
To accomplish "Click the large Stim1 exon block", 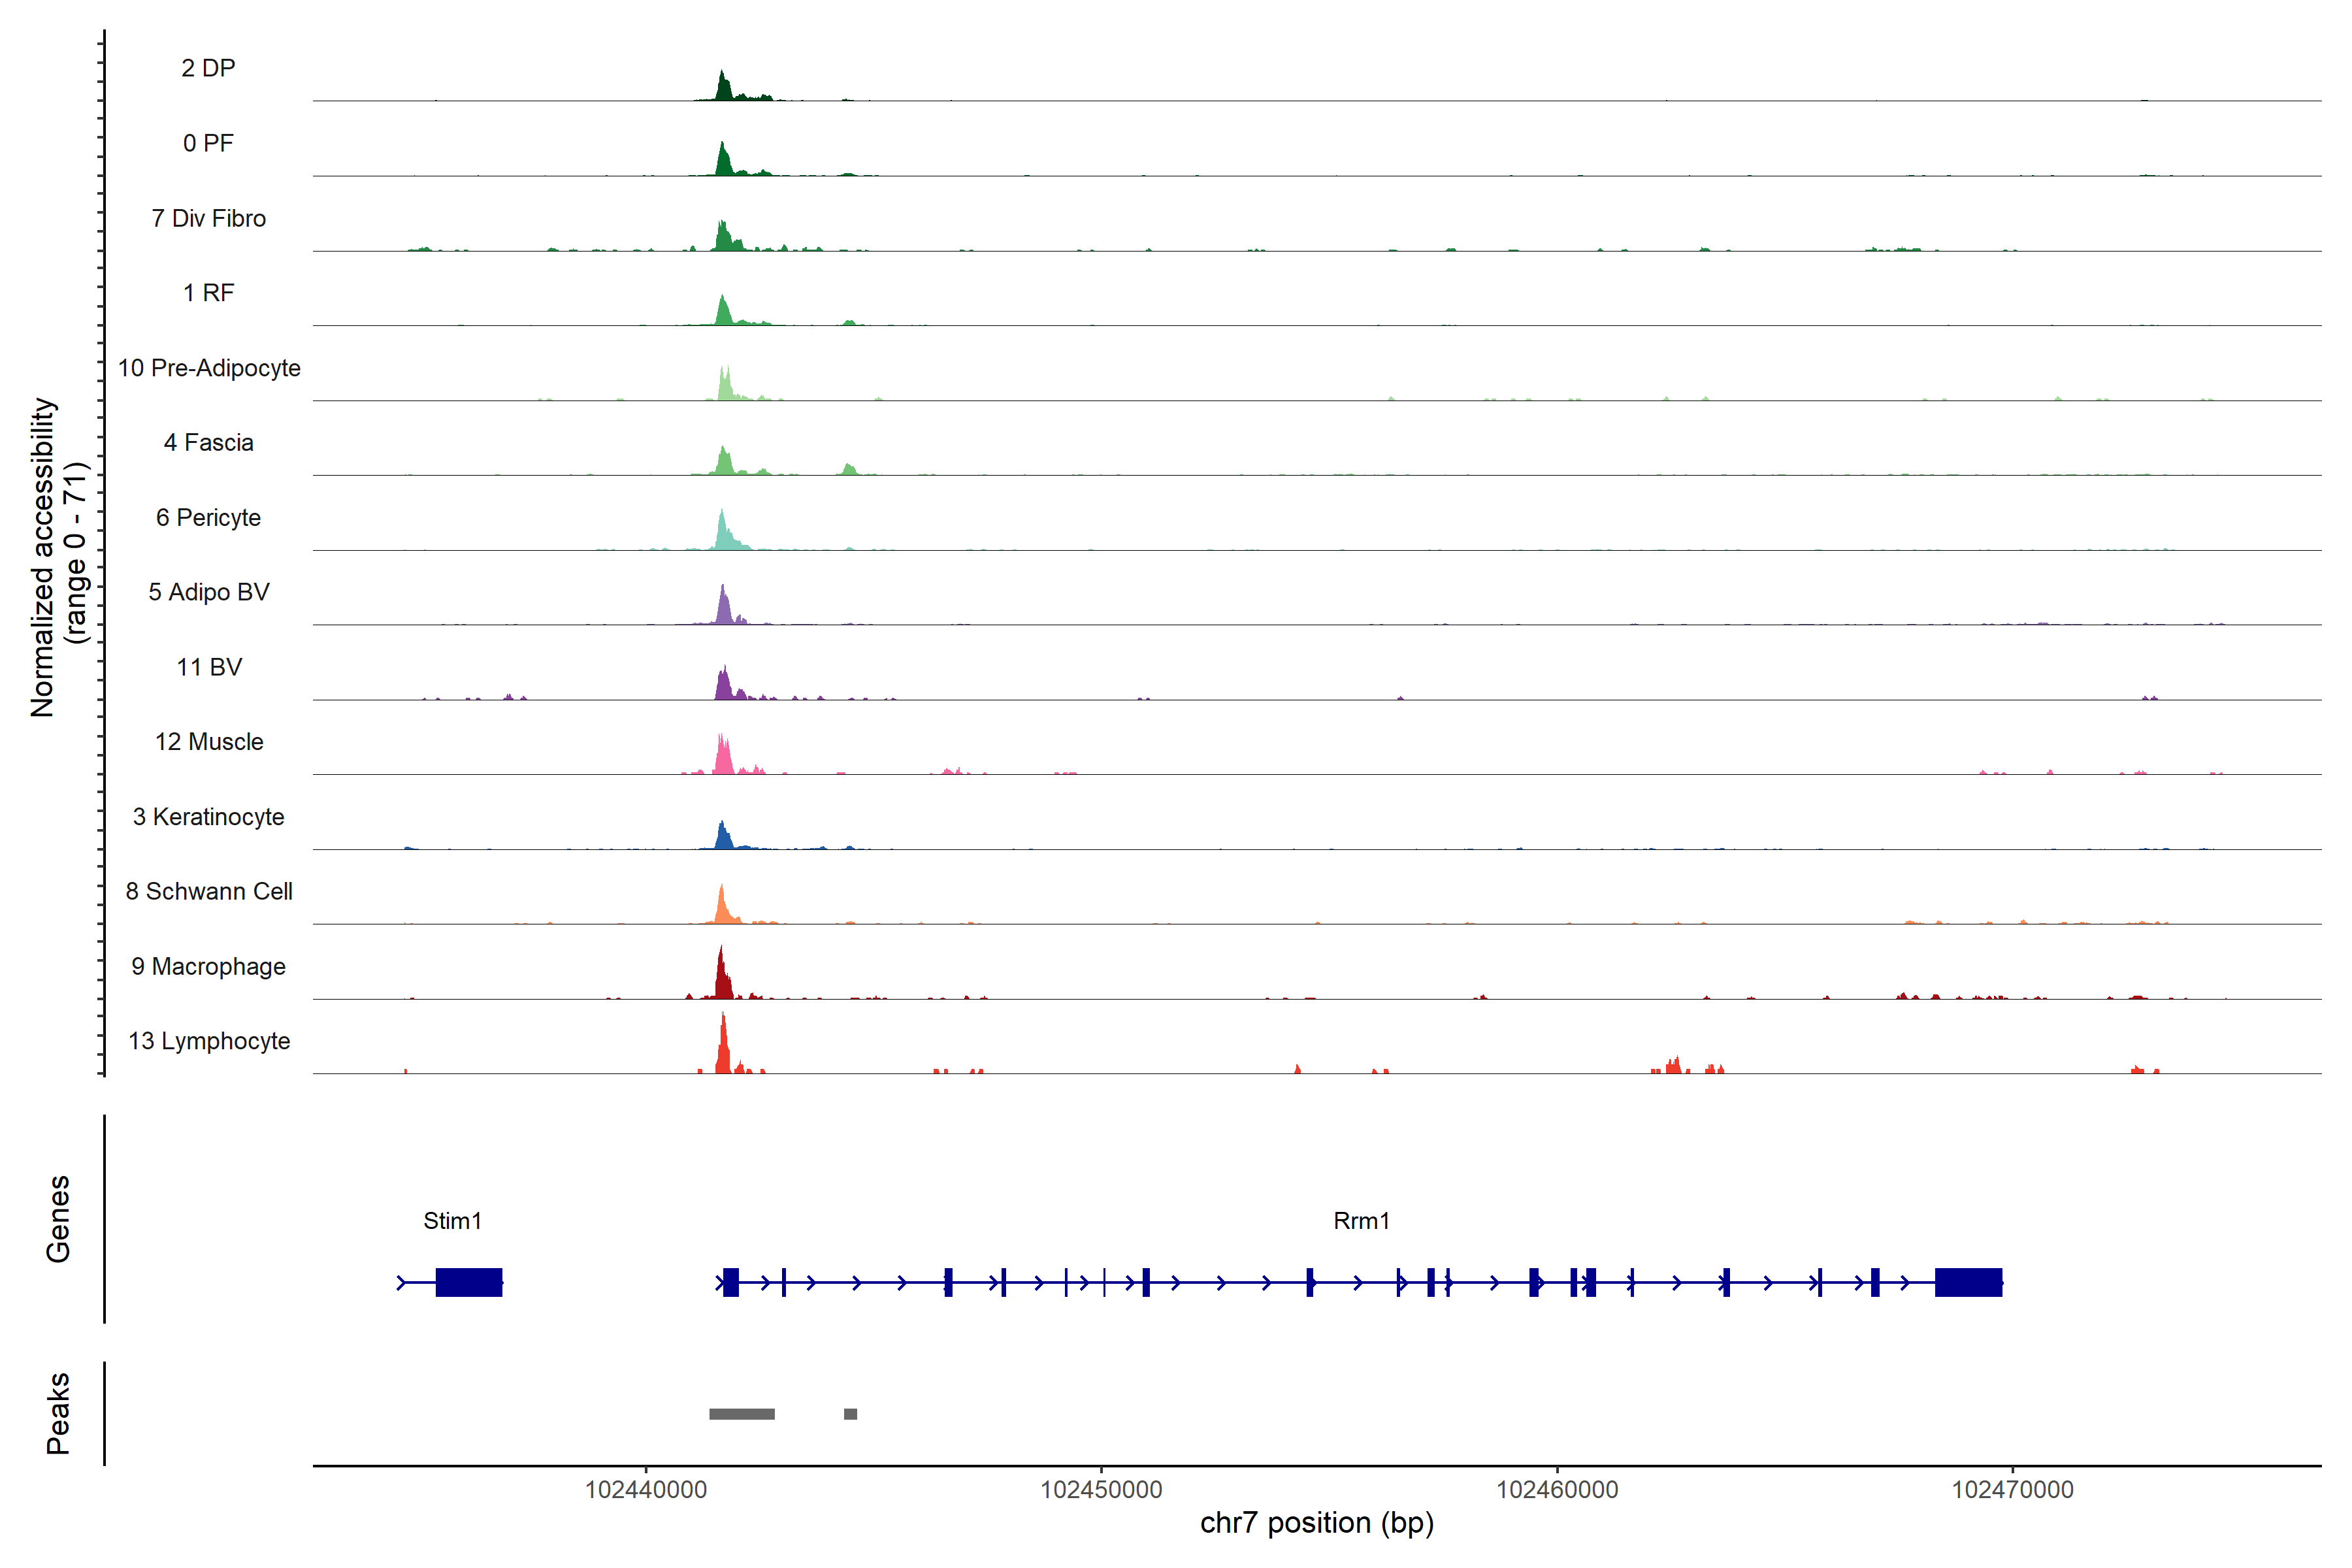I will (x=468, y=1282).
